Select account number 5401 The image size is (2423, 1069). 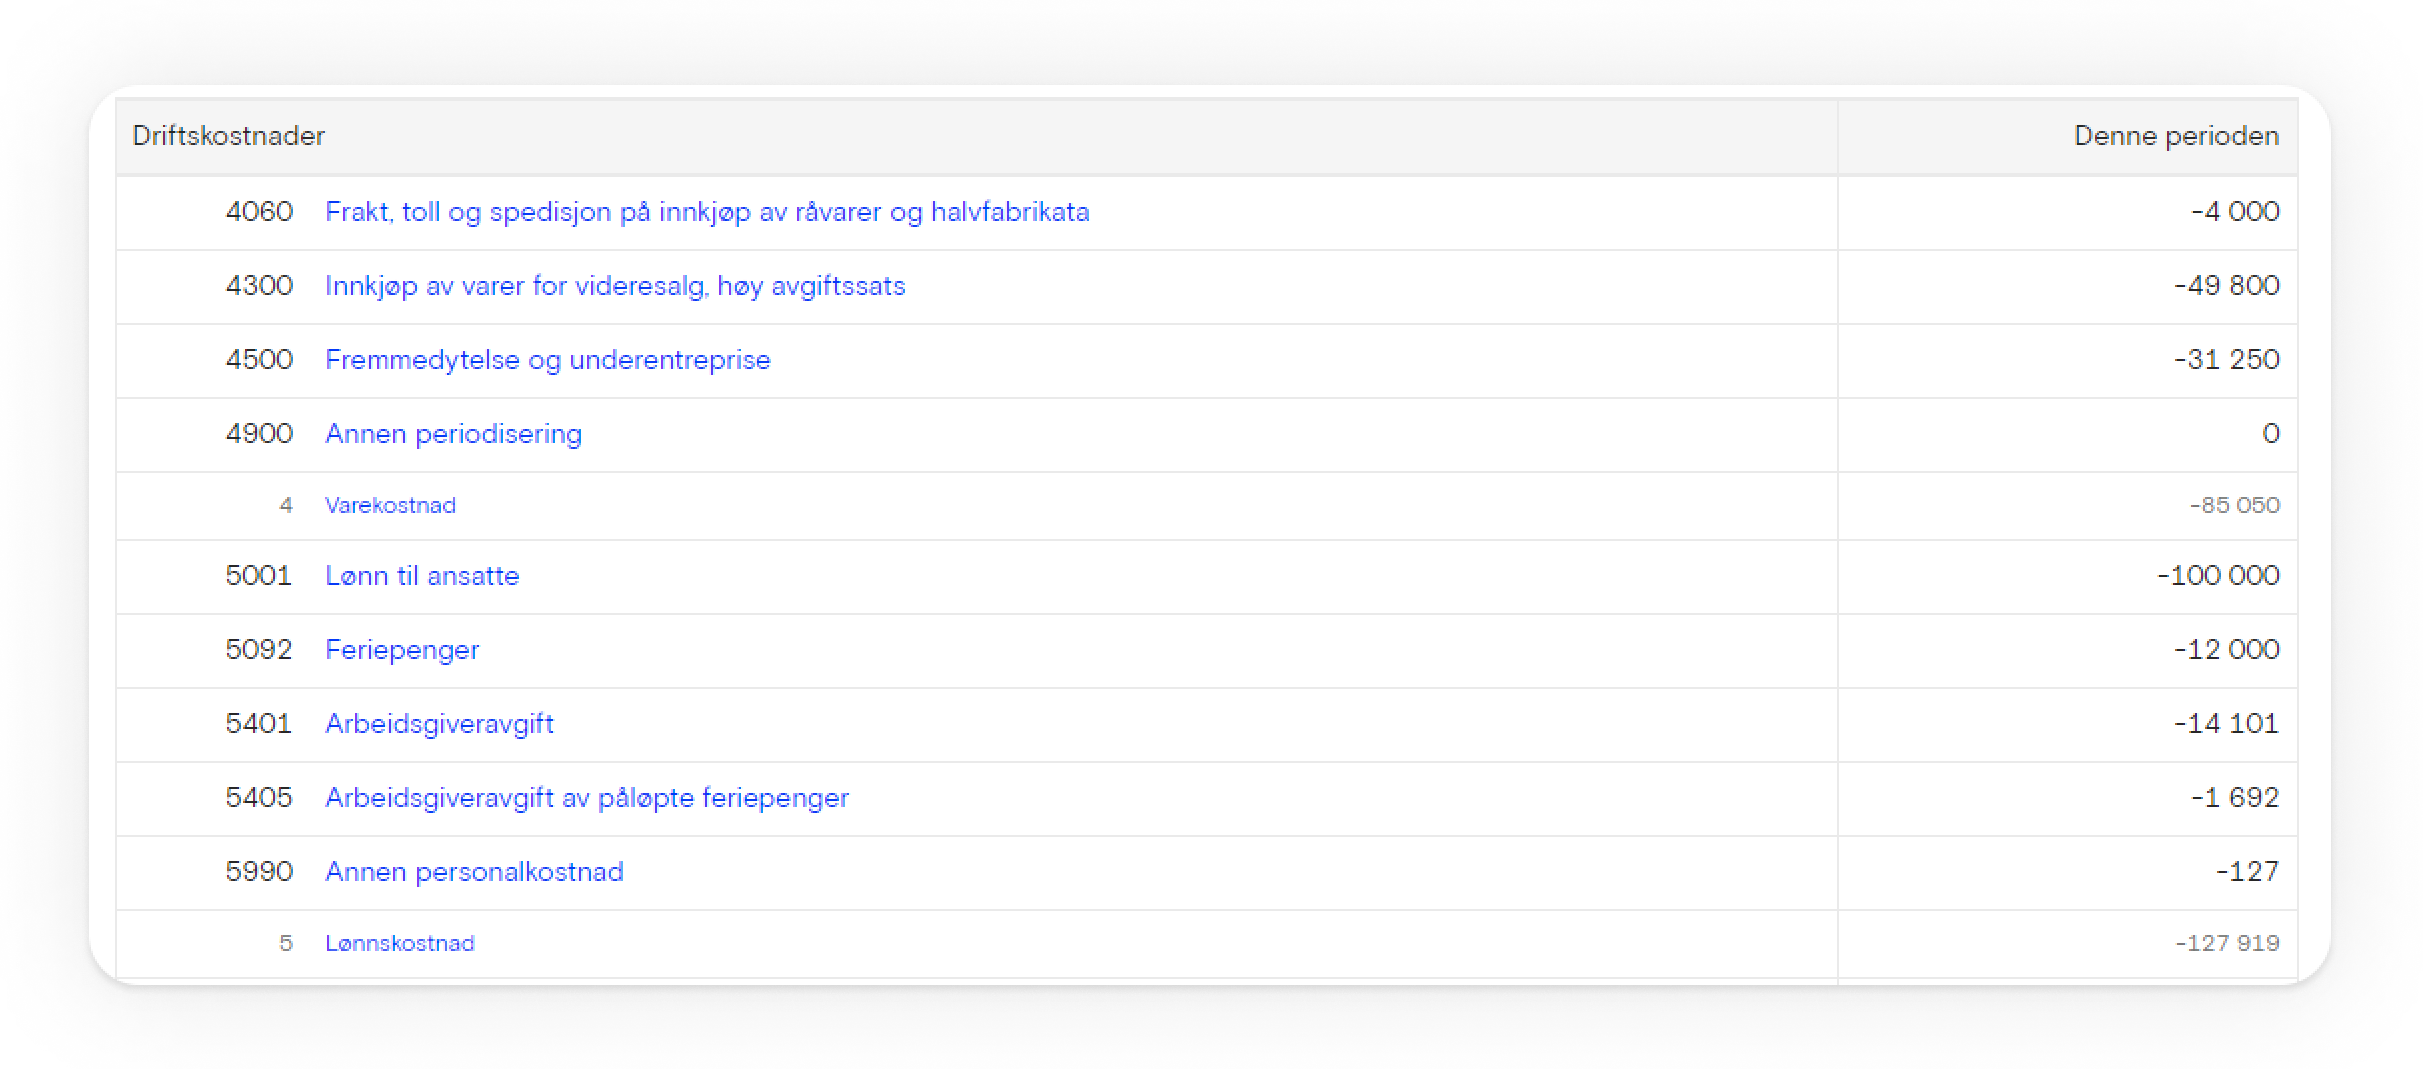(x=259, y=724)
